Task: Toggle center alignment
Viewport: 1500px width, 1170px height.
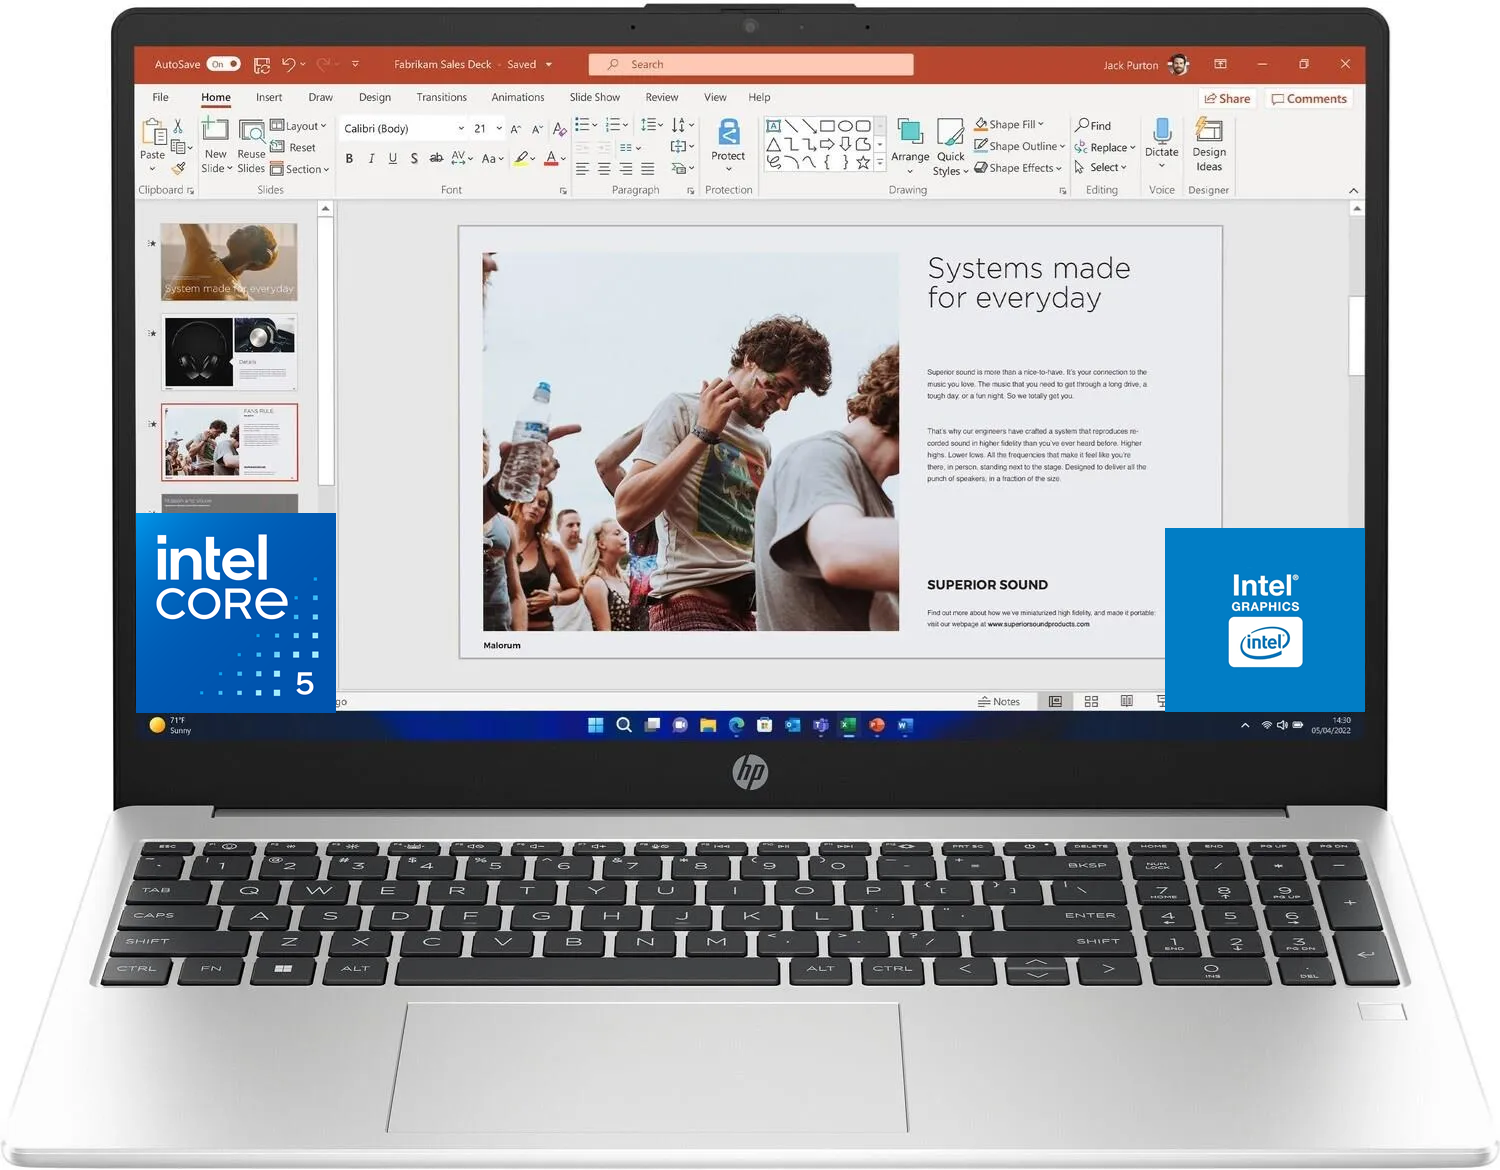Action: pos(604,169)
